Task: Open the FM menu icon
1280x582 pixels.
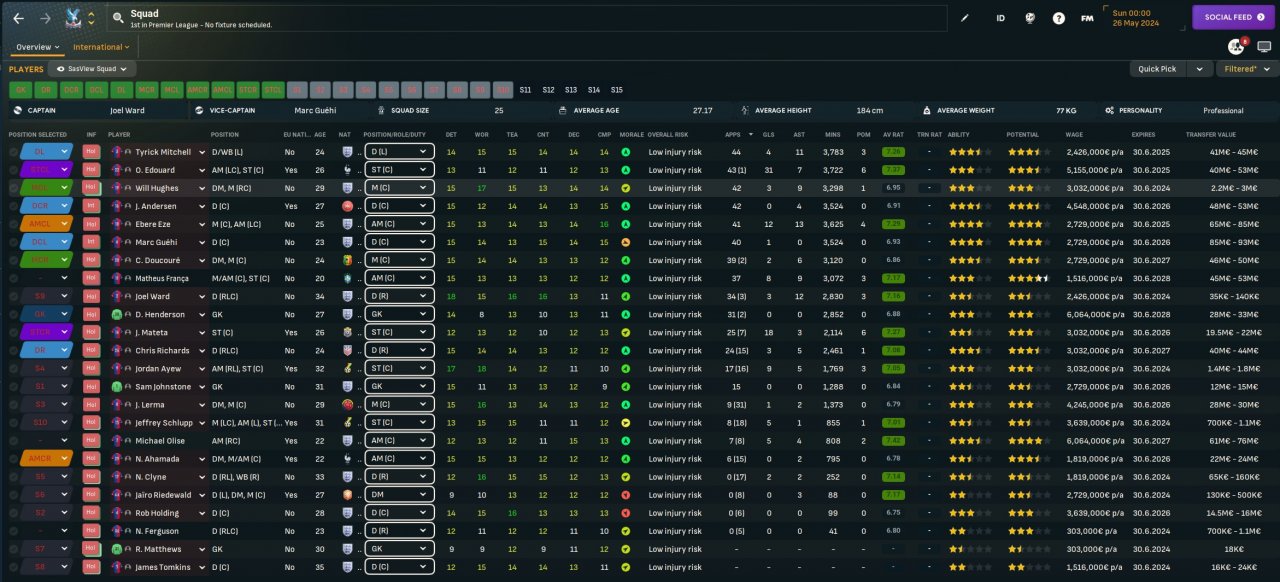Action: point(1087,18)
